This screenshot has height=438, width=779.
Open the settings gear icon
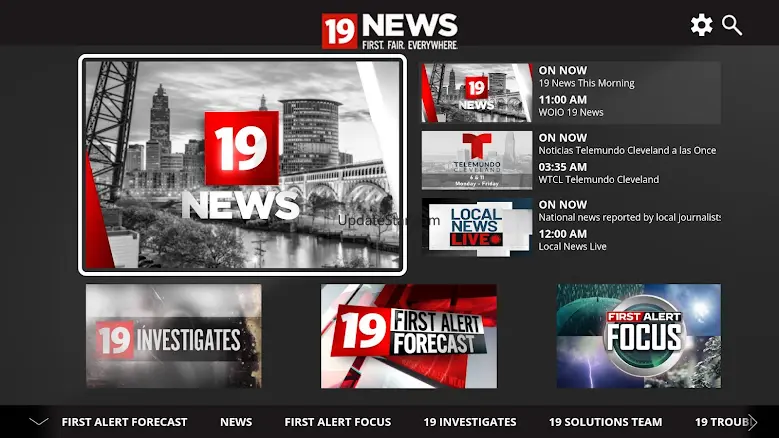click(x=701, y=25)
